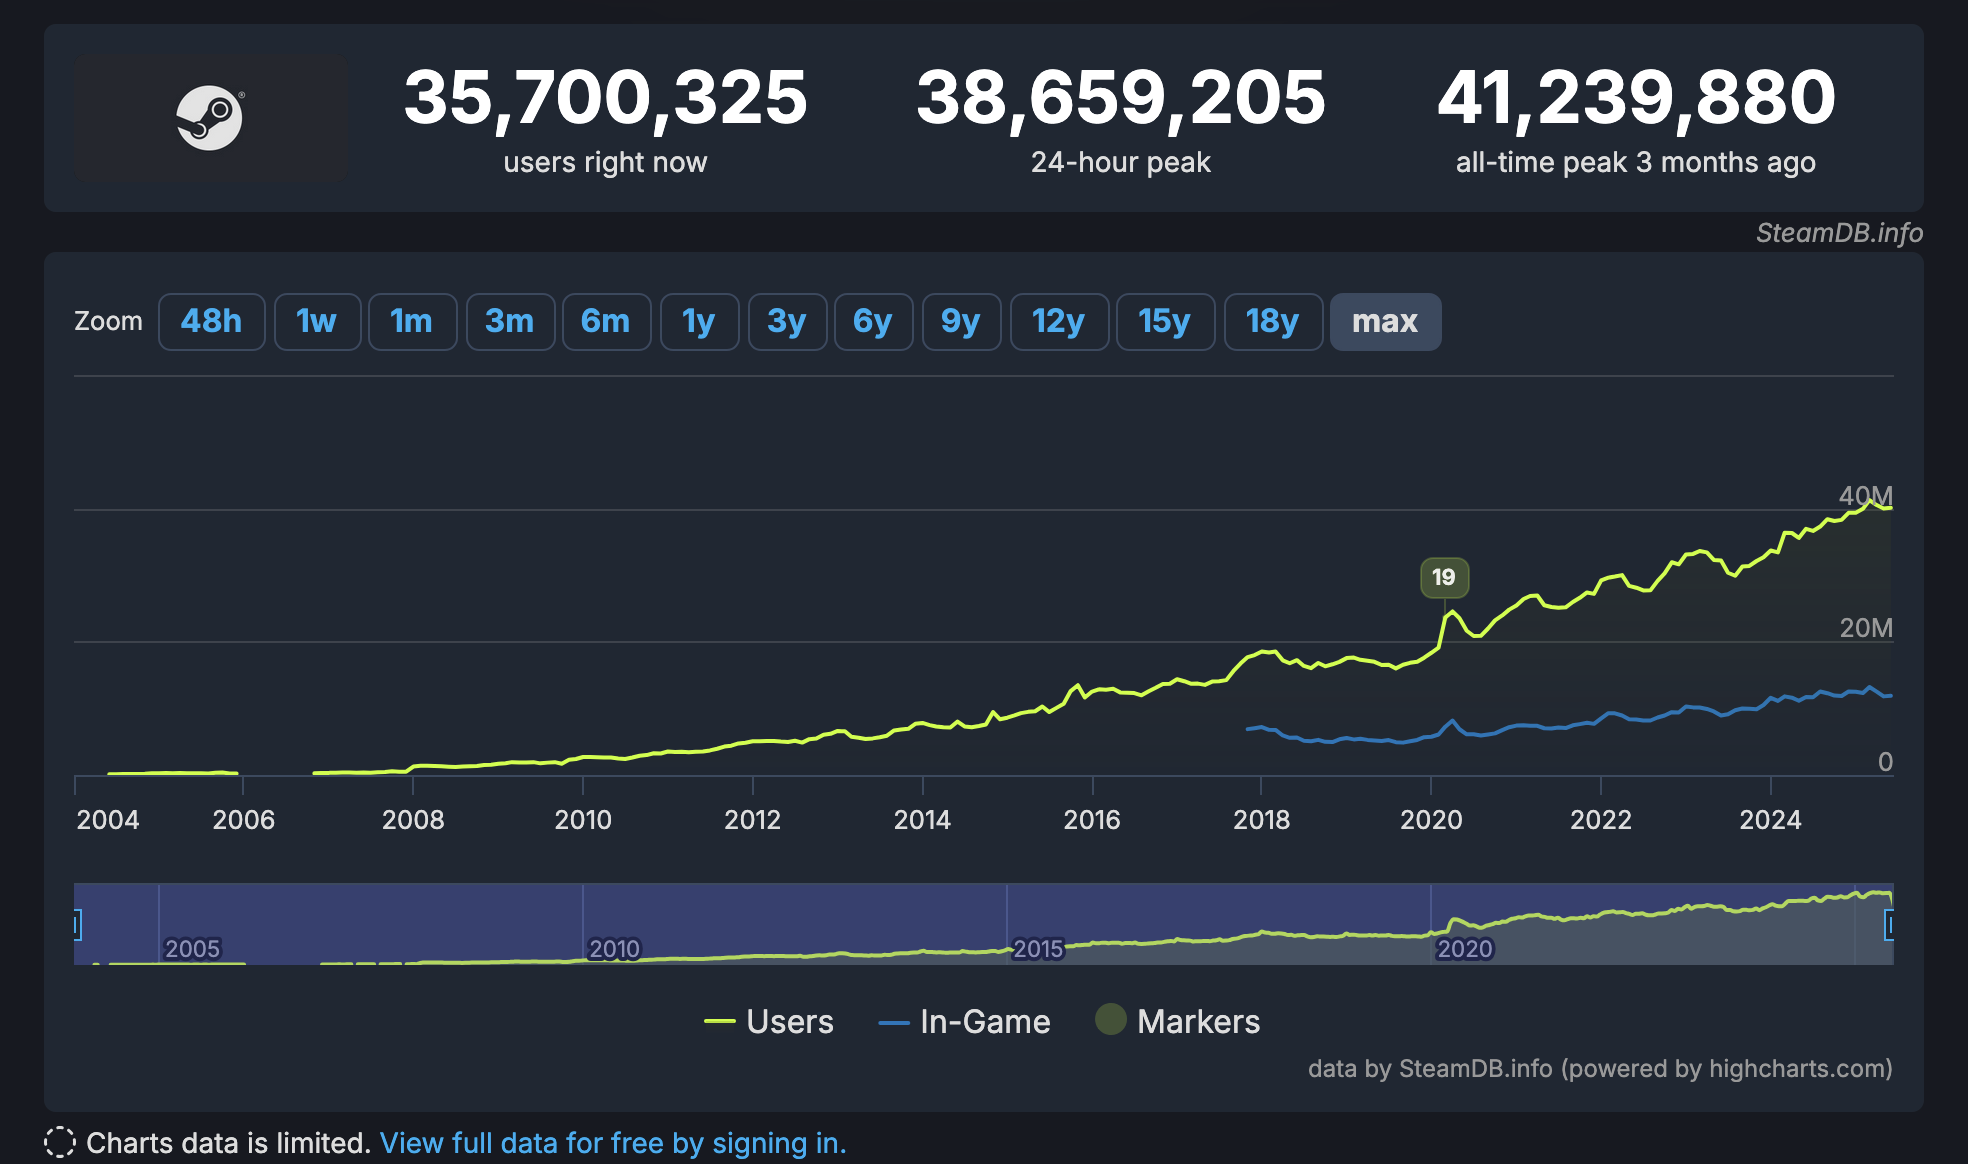The height and width of the screenshot is (1164, 1968).
Task: Toggle the Users series in legend
Action: (768, 1022)
